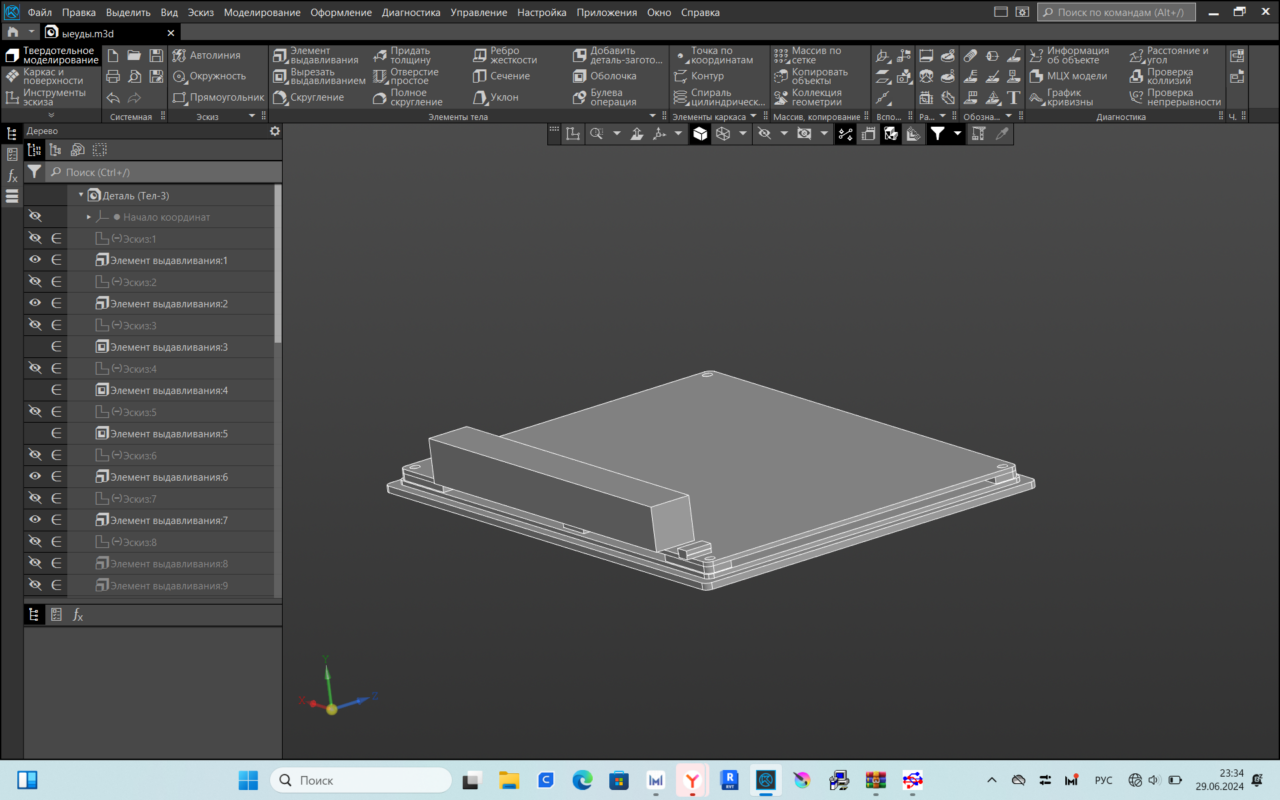Open the Оболочка shell tool
The height and width of the screenshot is (800, 1280).
tap(604, 76)
